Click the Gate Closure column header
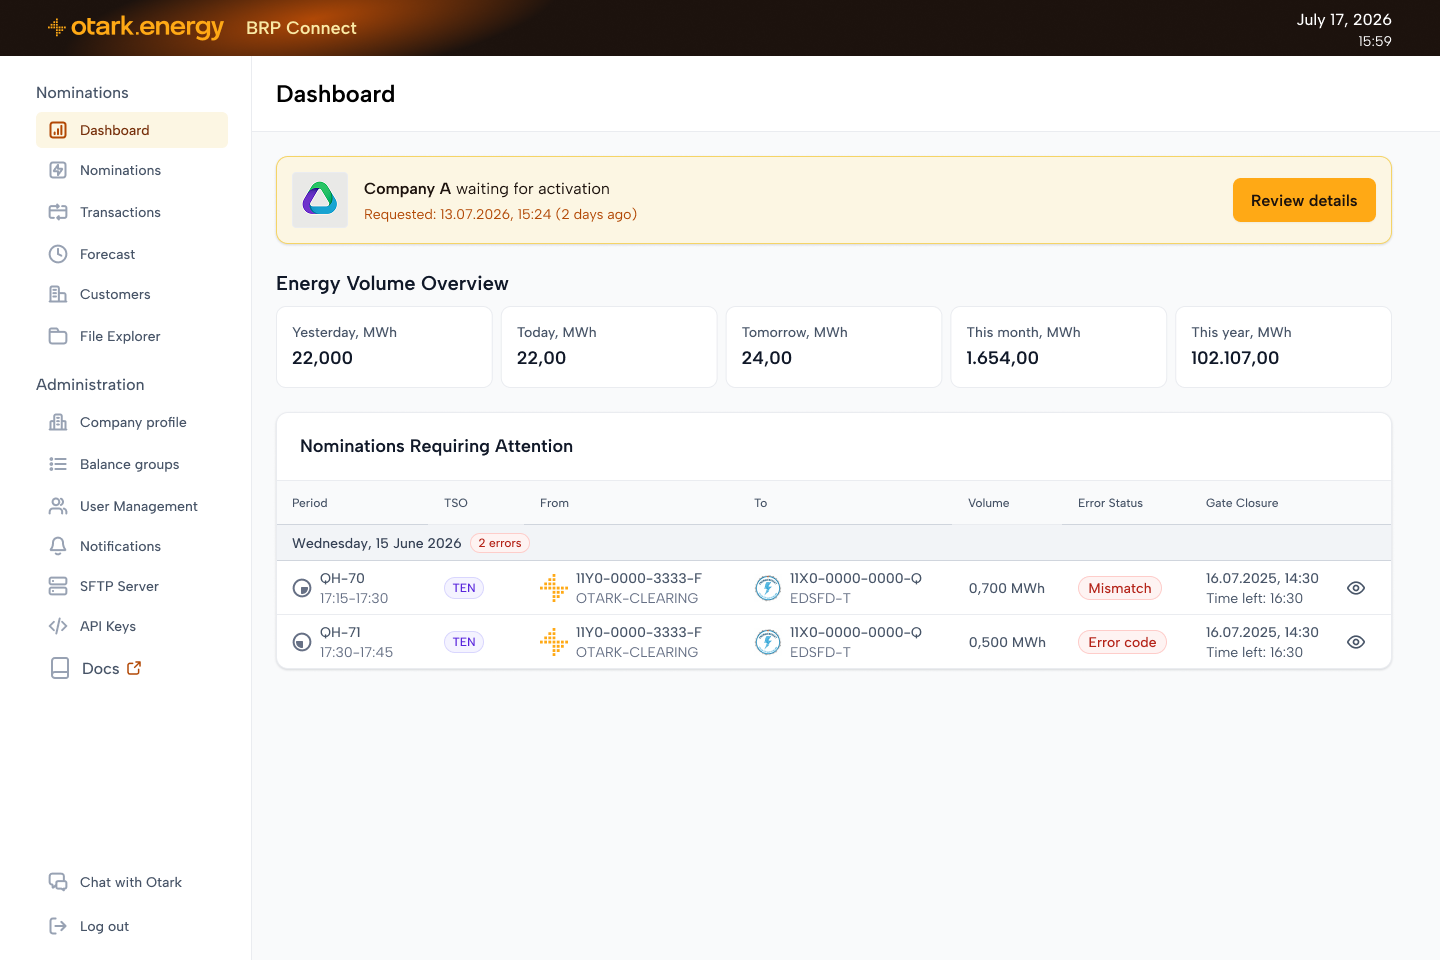The height and width of the screenshot is (960, 1440). pos(1242,503)
